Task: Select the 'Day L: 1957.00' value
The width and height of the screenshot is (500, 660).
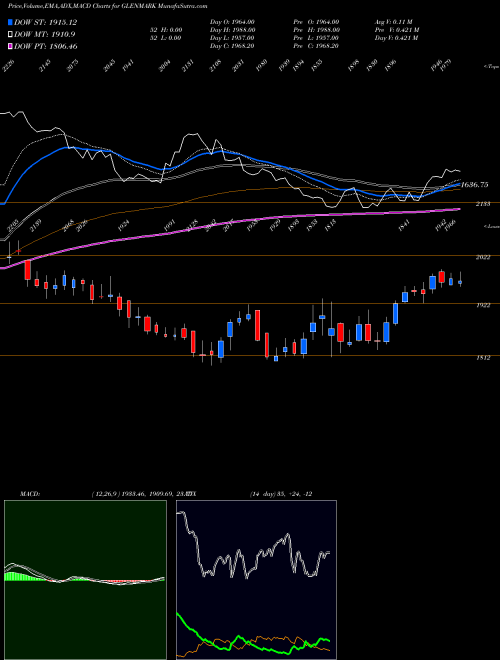Action: 232,38
